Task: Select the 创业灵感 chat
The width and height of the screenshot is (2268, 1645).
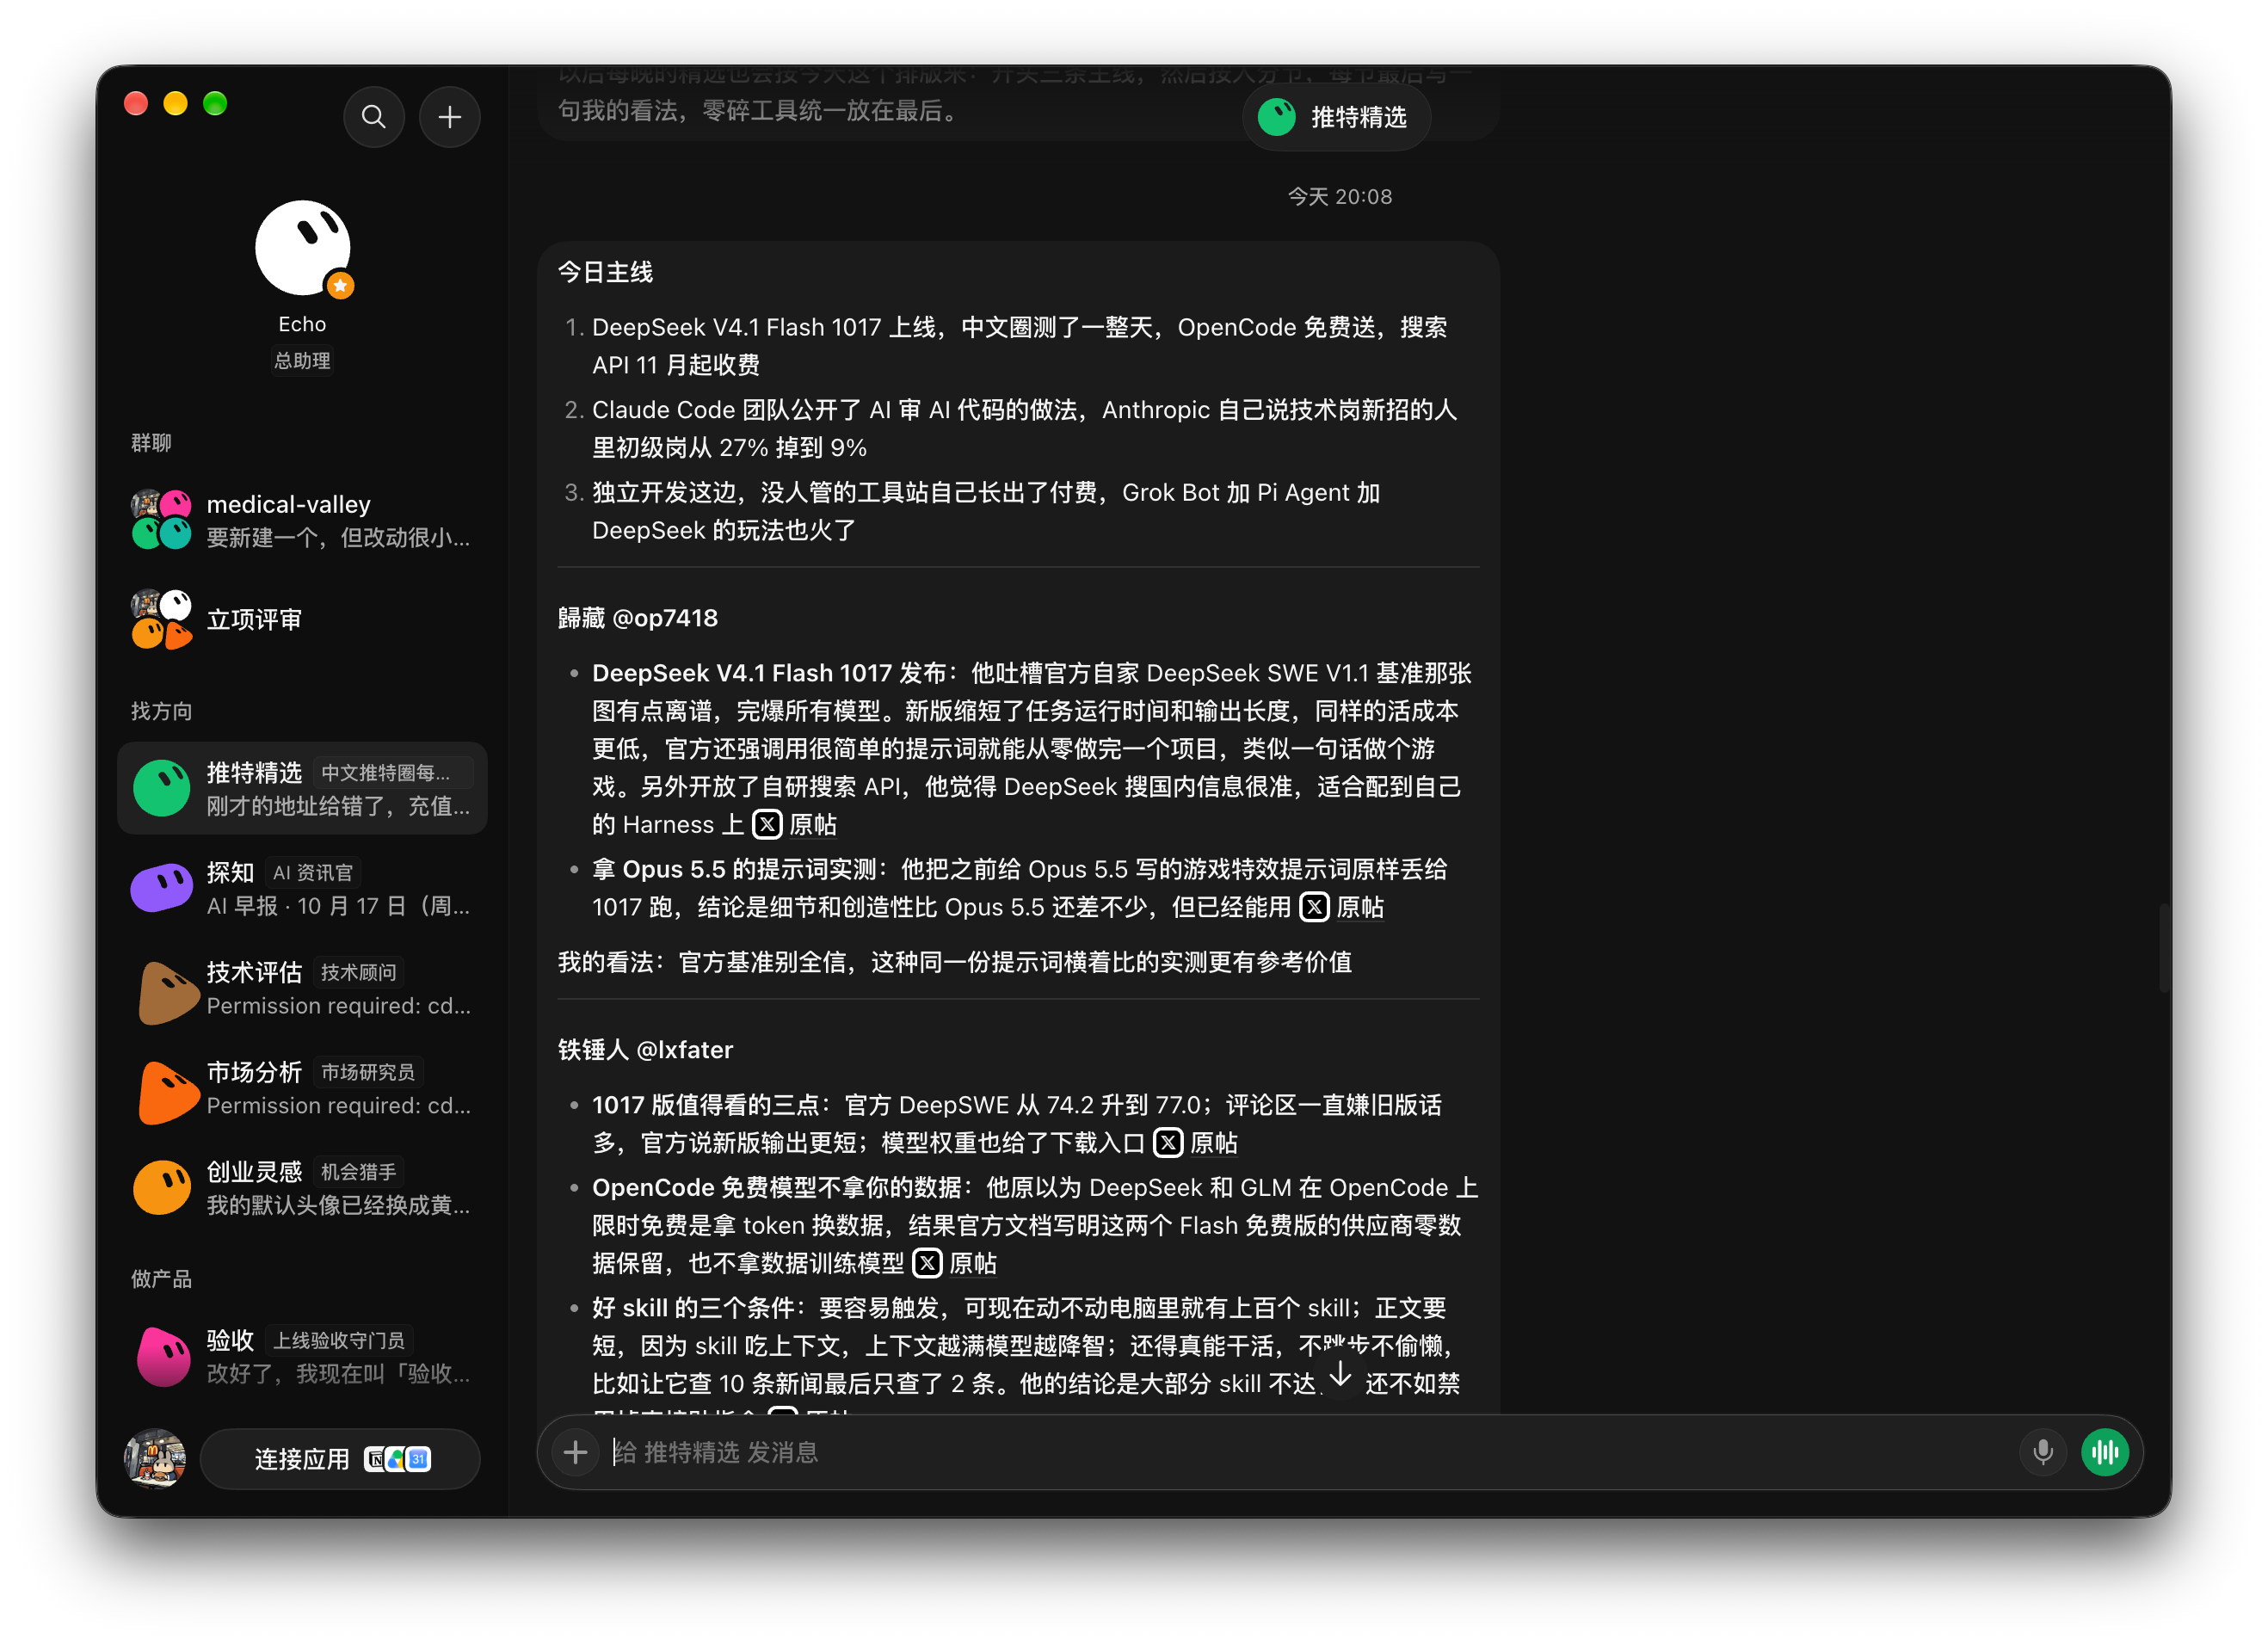Action: coord(302,1187)
